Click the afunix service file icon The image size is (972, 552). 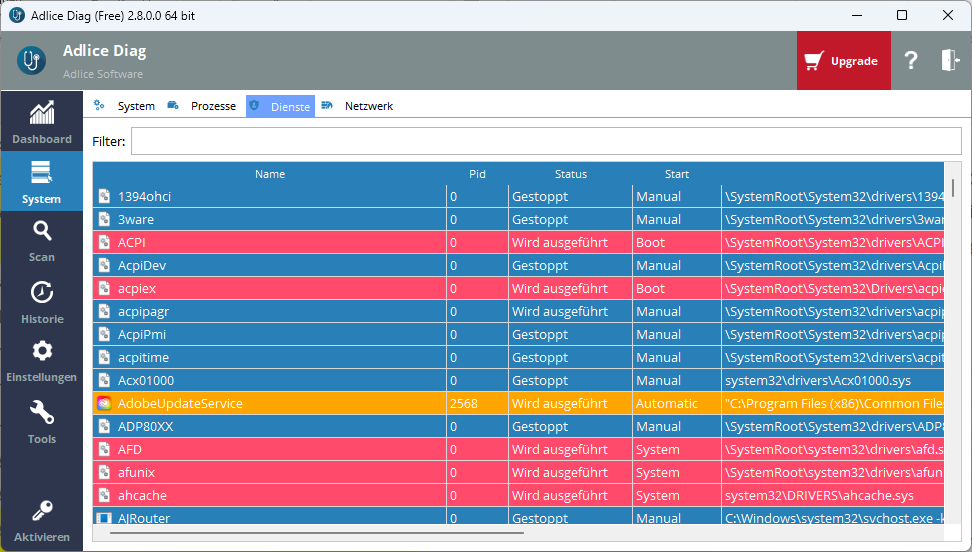point(104,473)
